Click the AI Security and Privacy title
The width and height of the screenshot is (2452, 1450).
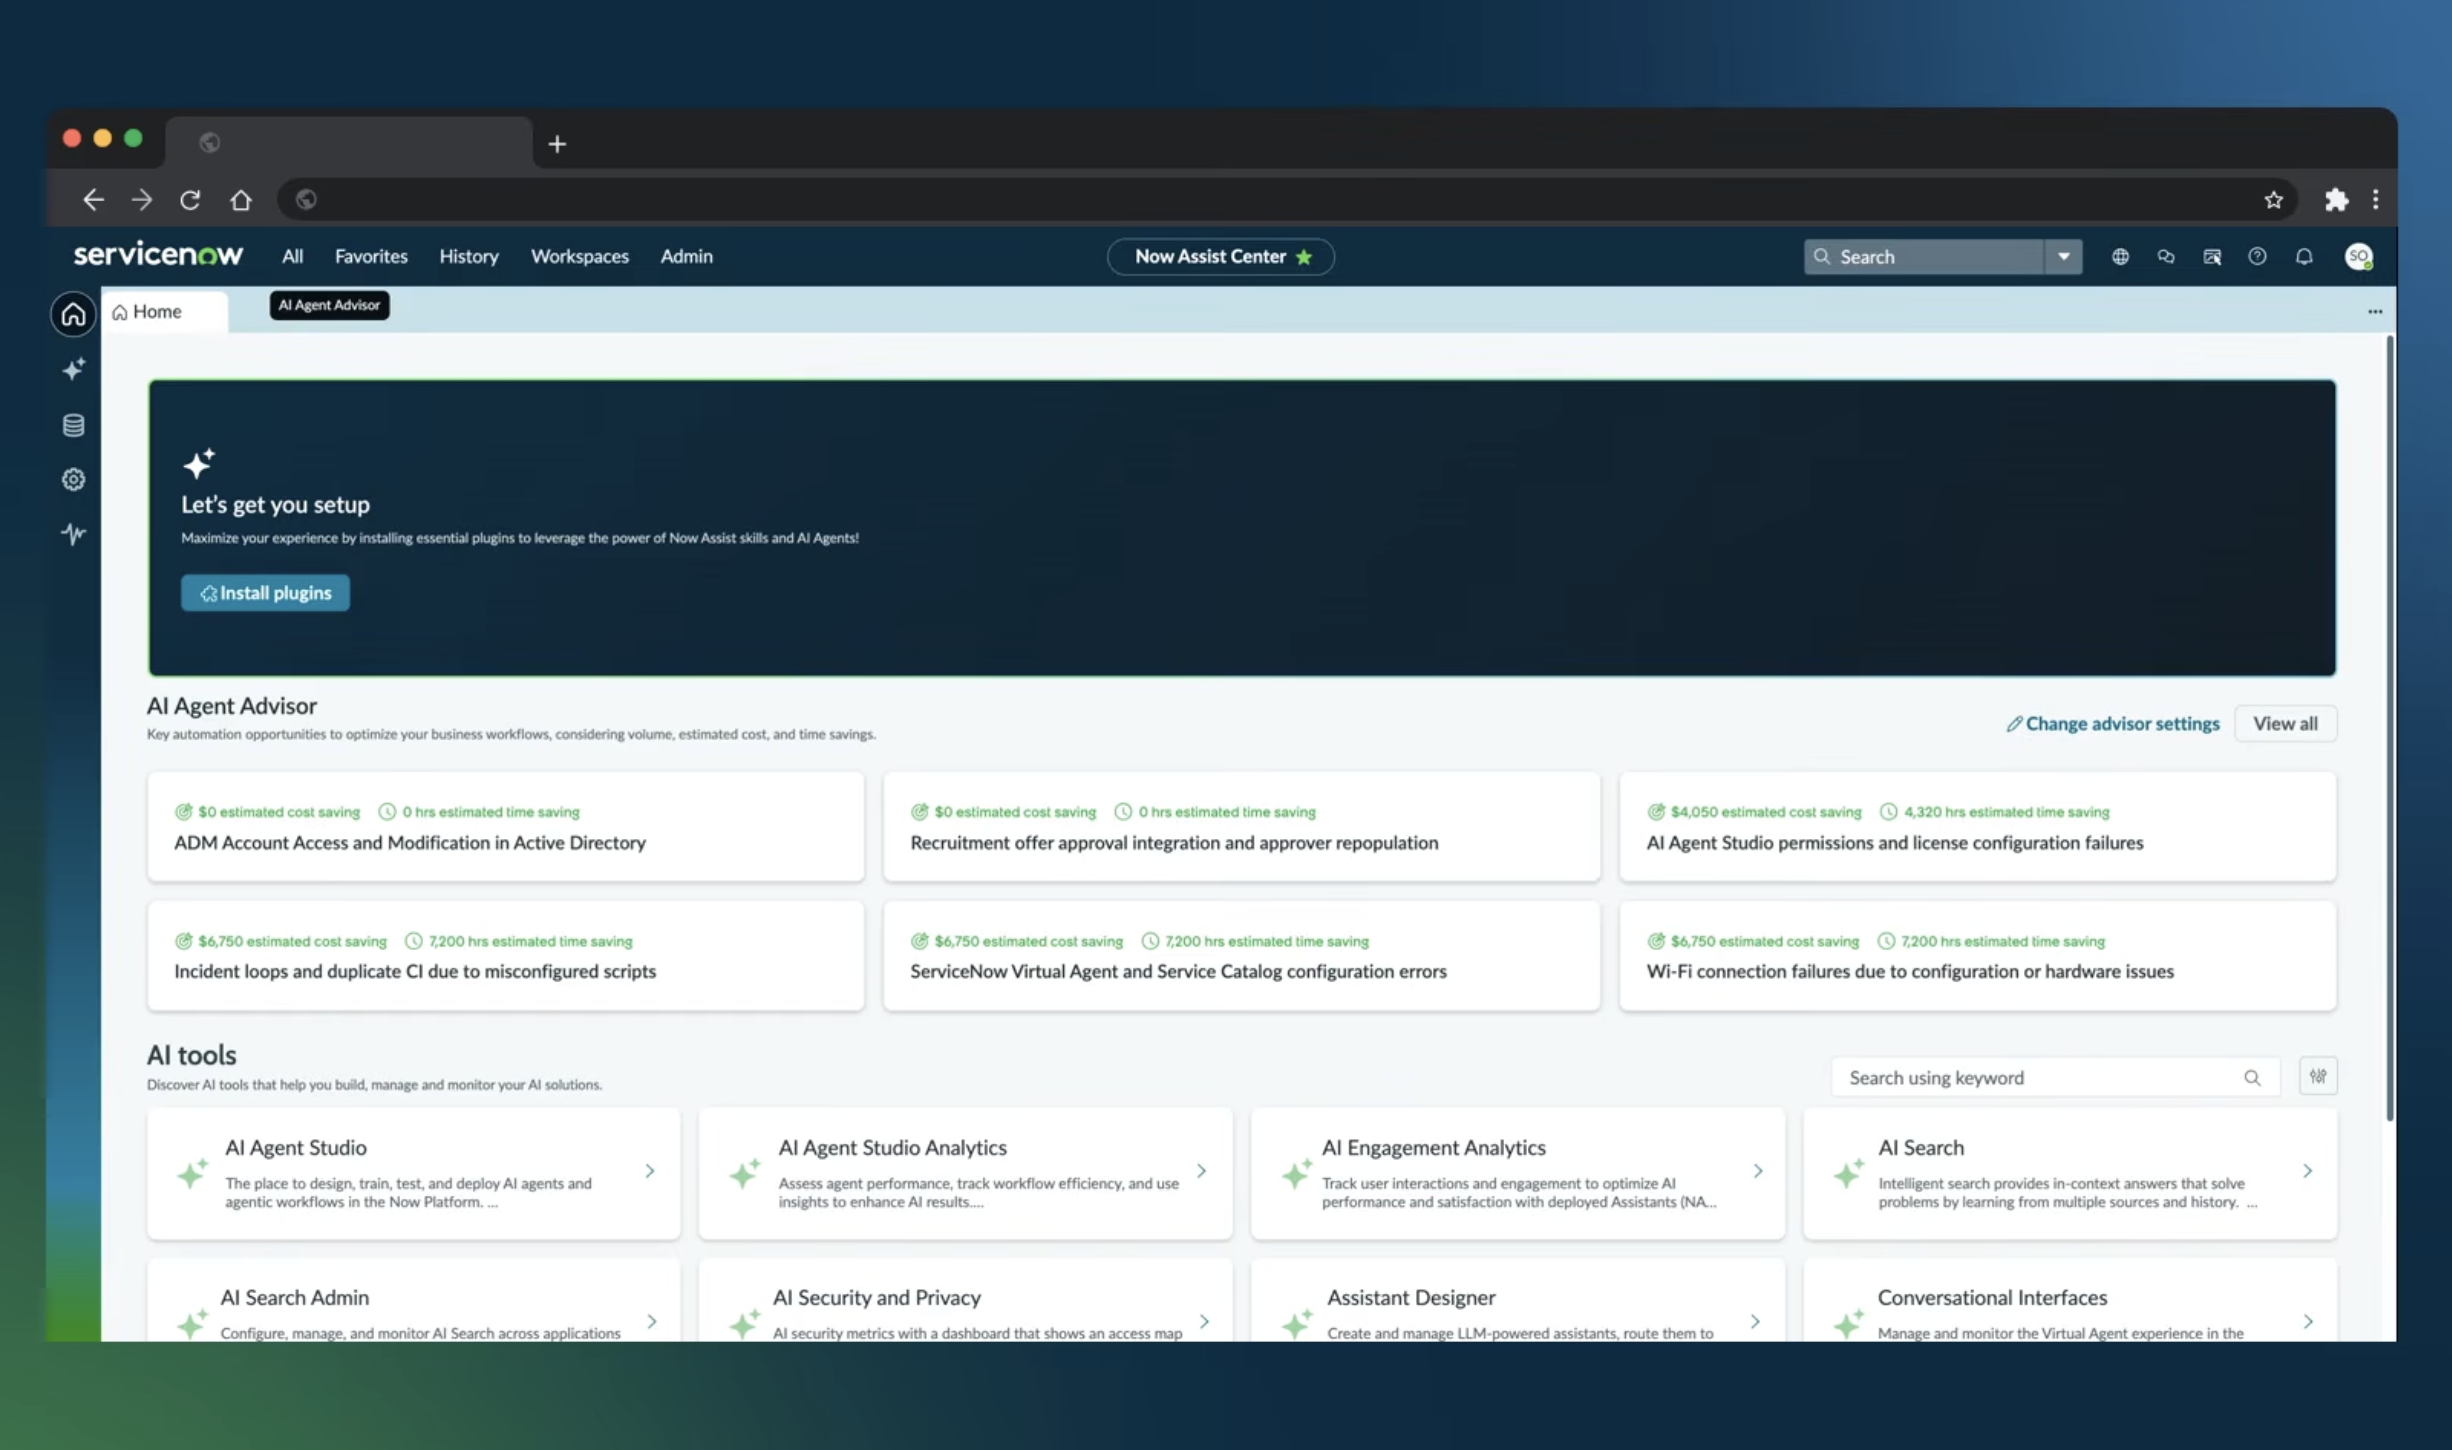coord(877,1298)
